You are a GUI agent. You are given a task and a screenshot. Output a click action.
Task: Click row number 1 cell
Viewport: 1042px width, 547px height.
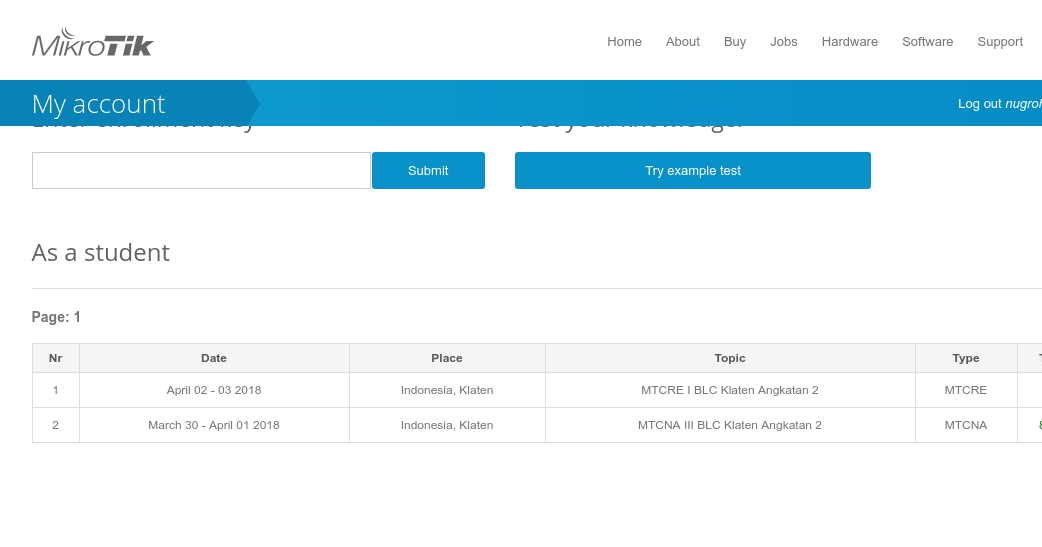click(56, 390)
